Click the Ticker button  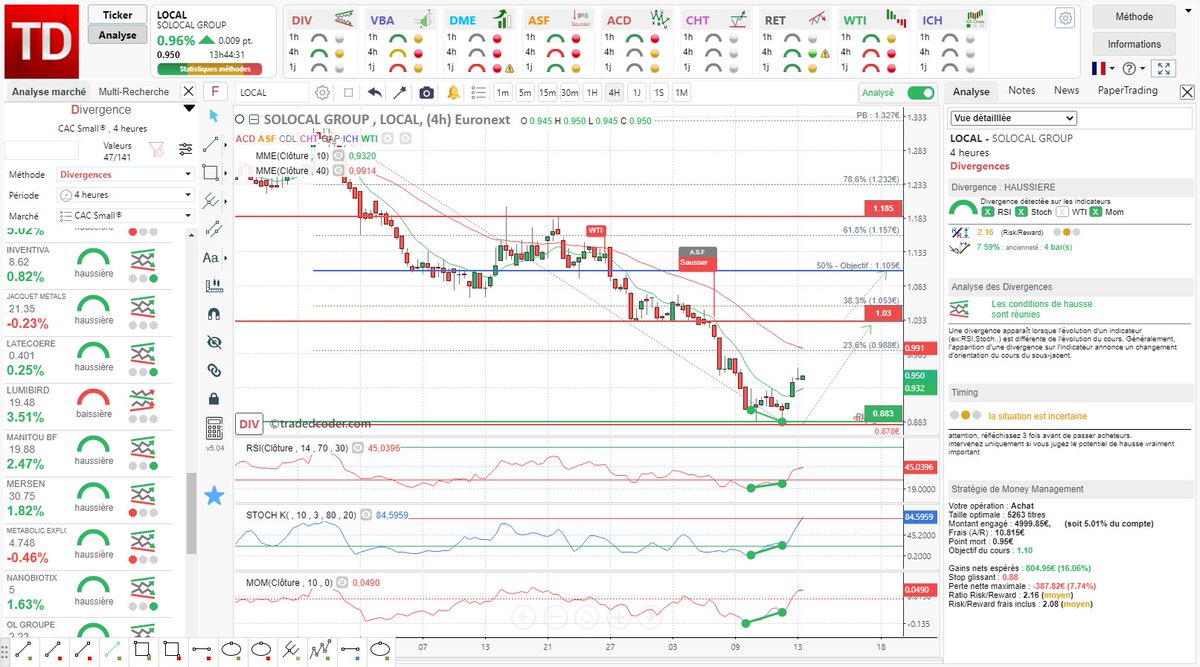pos(118,15)
